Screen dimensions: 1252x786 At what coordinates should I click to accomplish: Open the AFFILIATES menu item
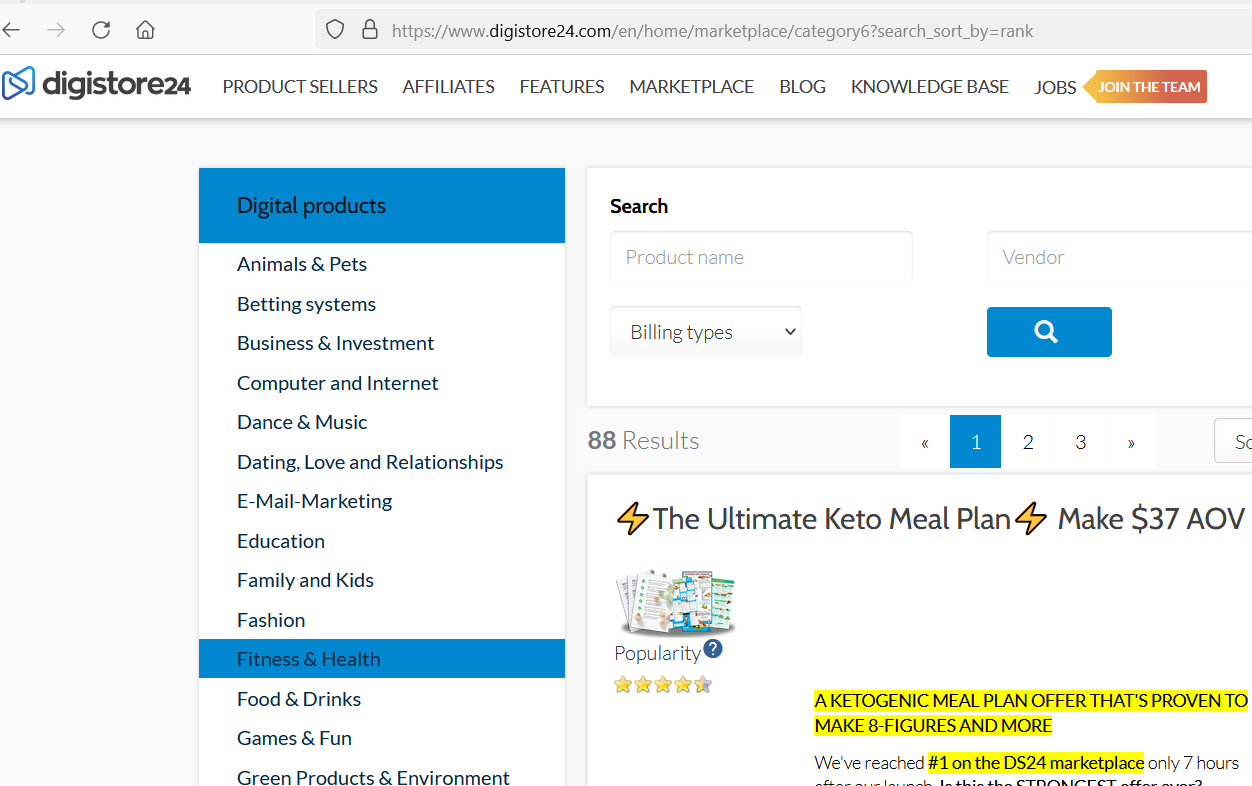448,87
